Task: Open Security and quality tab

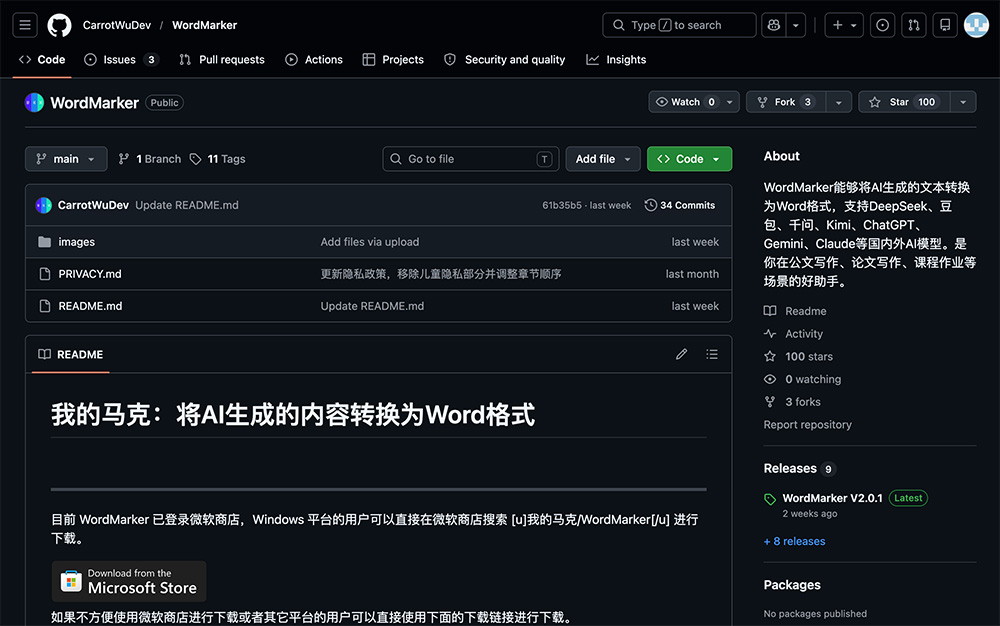Action: pos(504,59)
